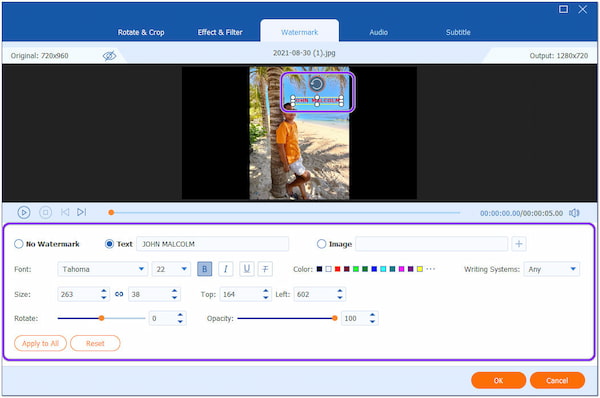Decrease the Top position value
This screenshot has height=398, width=600.
pos(266,297)
